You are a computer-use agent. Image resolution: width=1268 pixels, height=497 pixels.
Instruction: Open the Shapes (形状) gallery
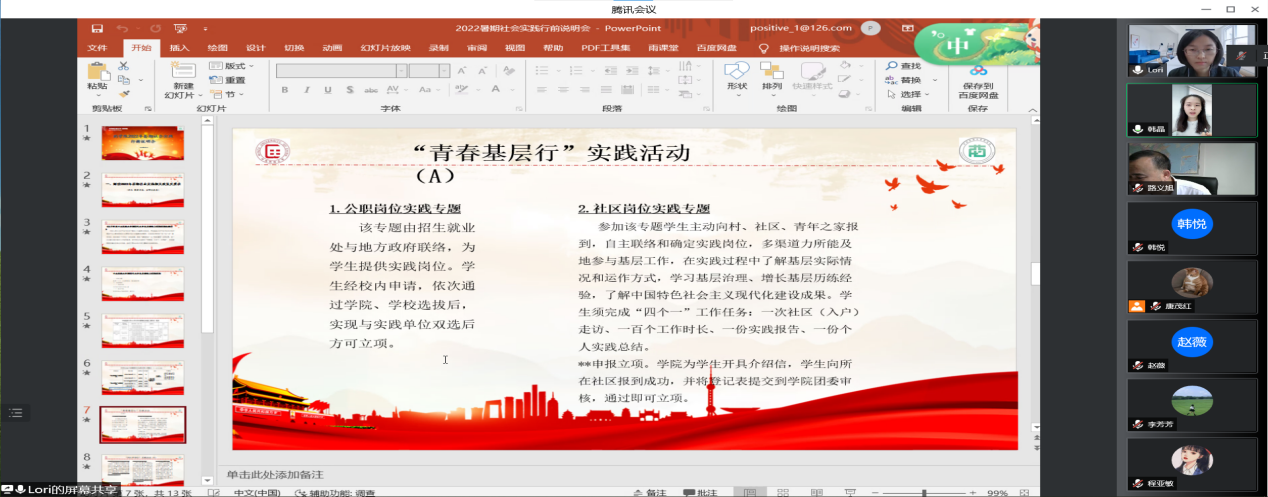click(737, 72)
